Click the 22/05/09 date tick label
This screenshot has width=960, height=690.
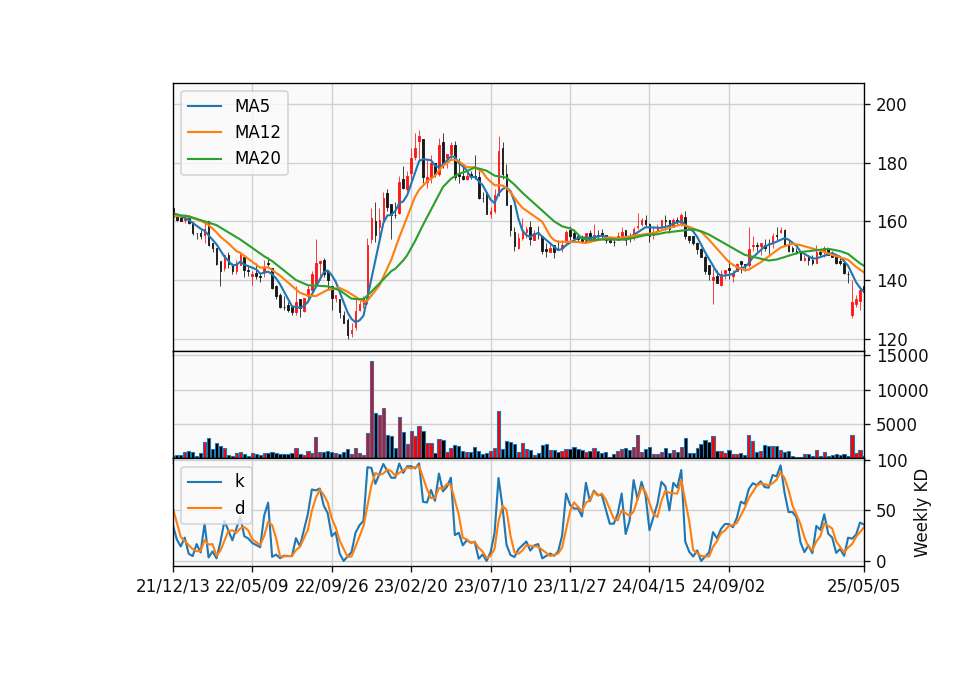[x=252, y=586]
